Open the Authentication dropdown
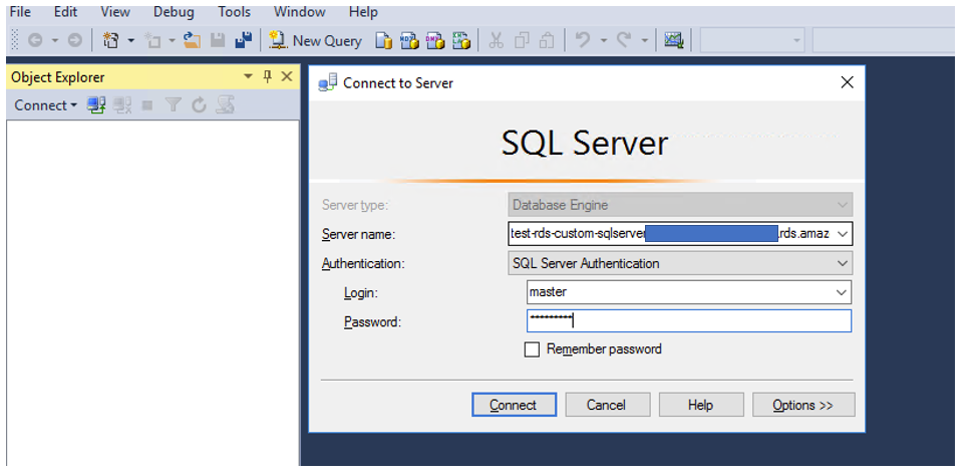The height and width of the screenshot is (474, 977). [x=680, y=263]
